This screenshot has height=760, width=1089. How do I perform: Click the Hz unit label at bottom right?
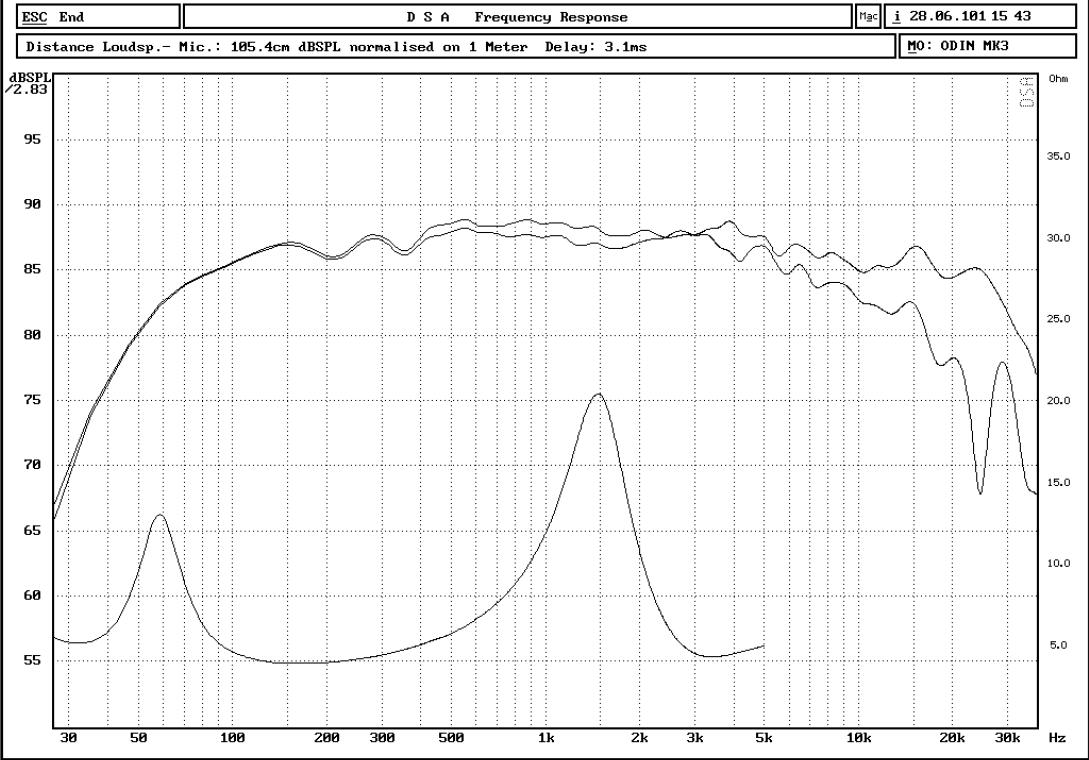tap(1057, 737)
